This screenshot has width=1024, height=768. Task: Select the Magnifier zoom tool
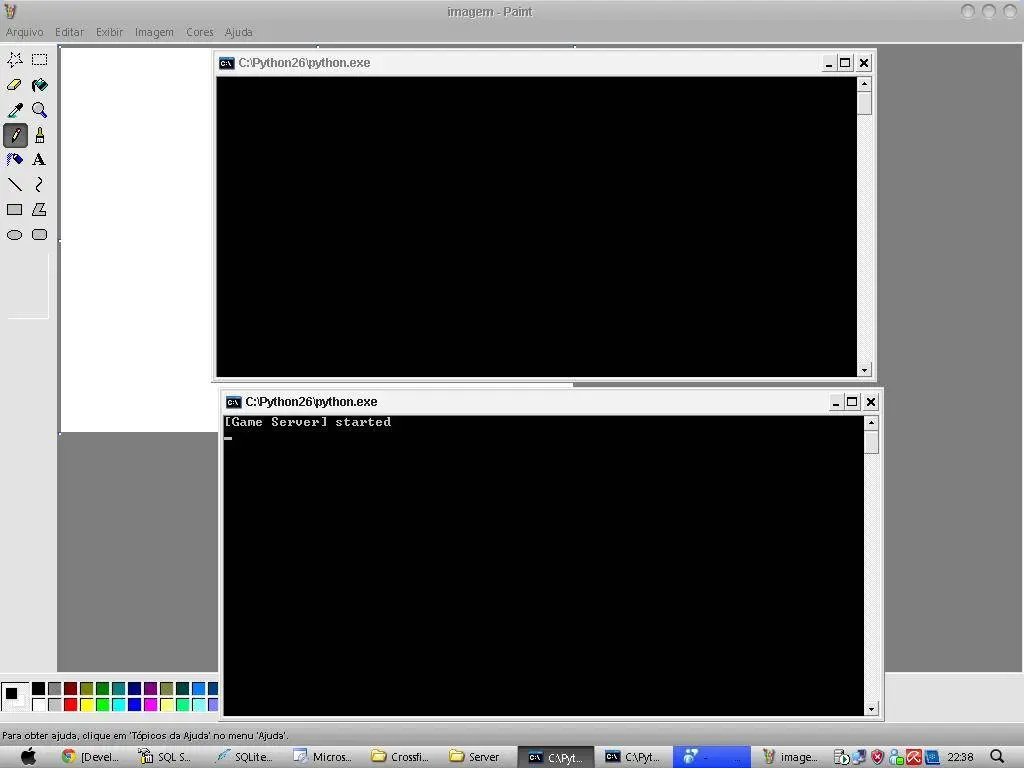(39, 110)
